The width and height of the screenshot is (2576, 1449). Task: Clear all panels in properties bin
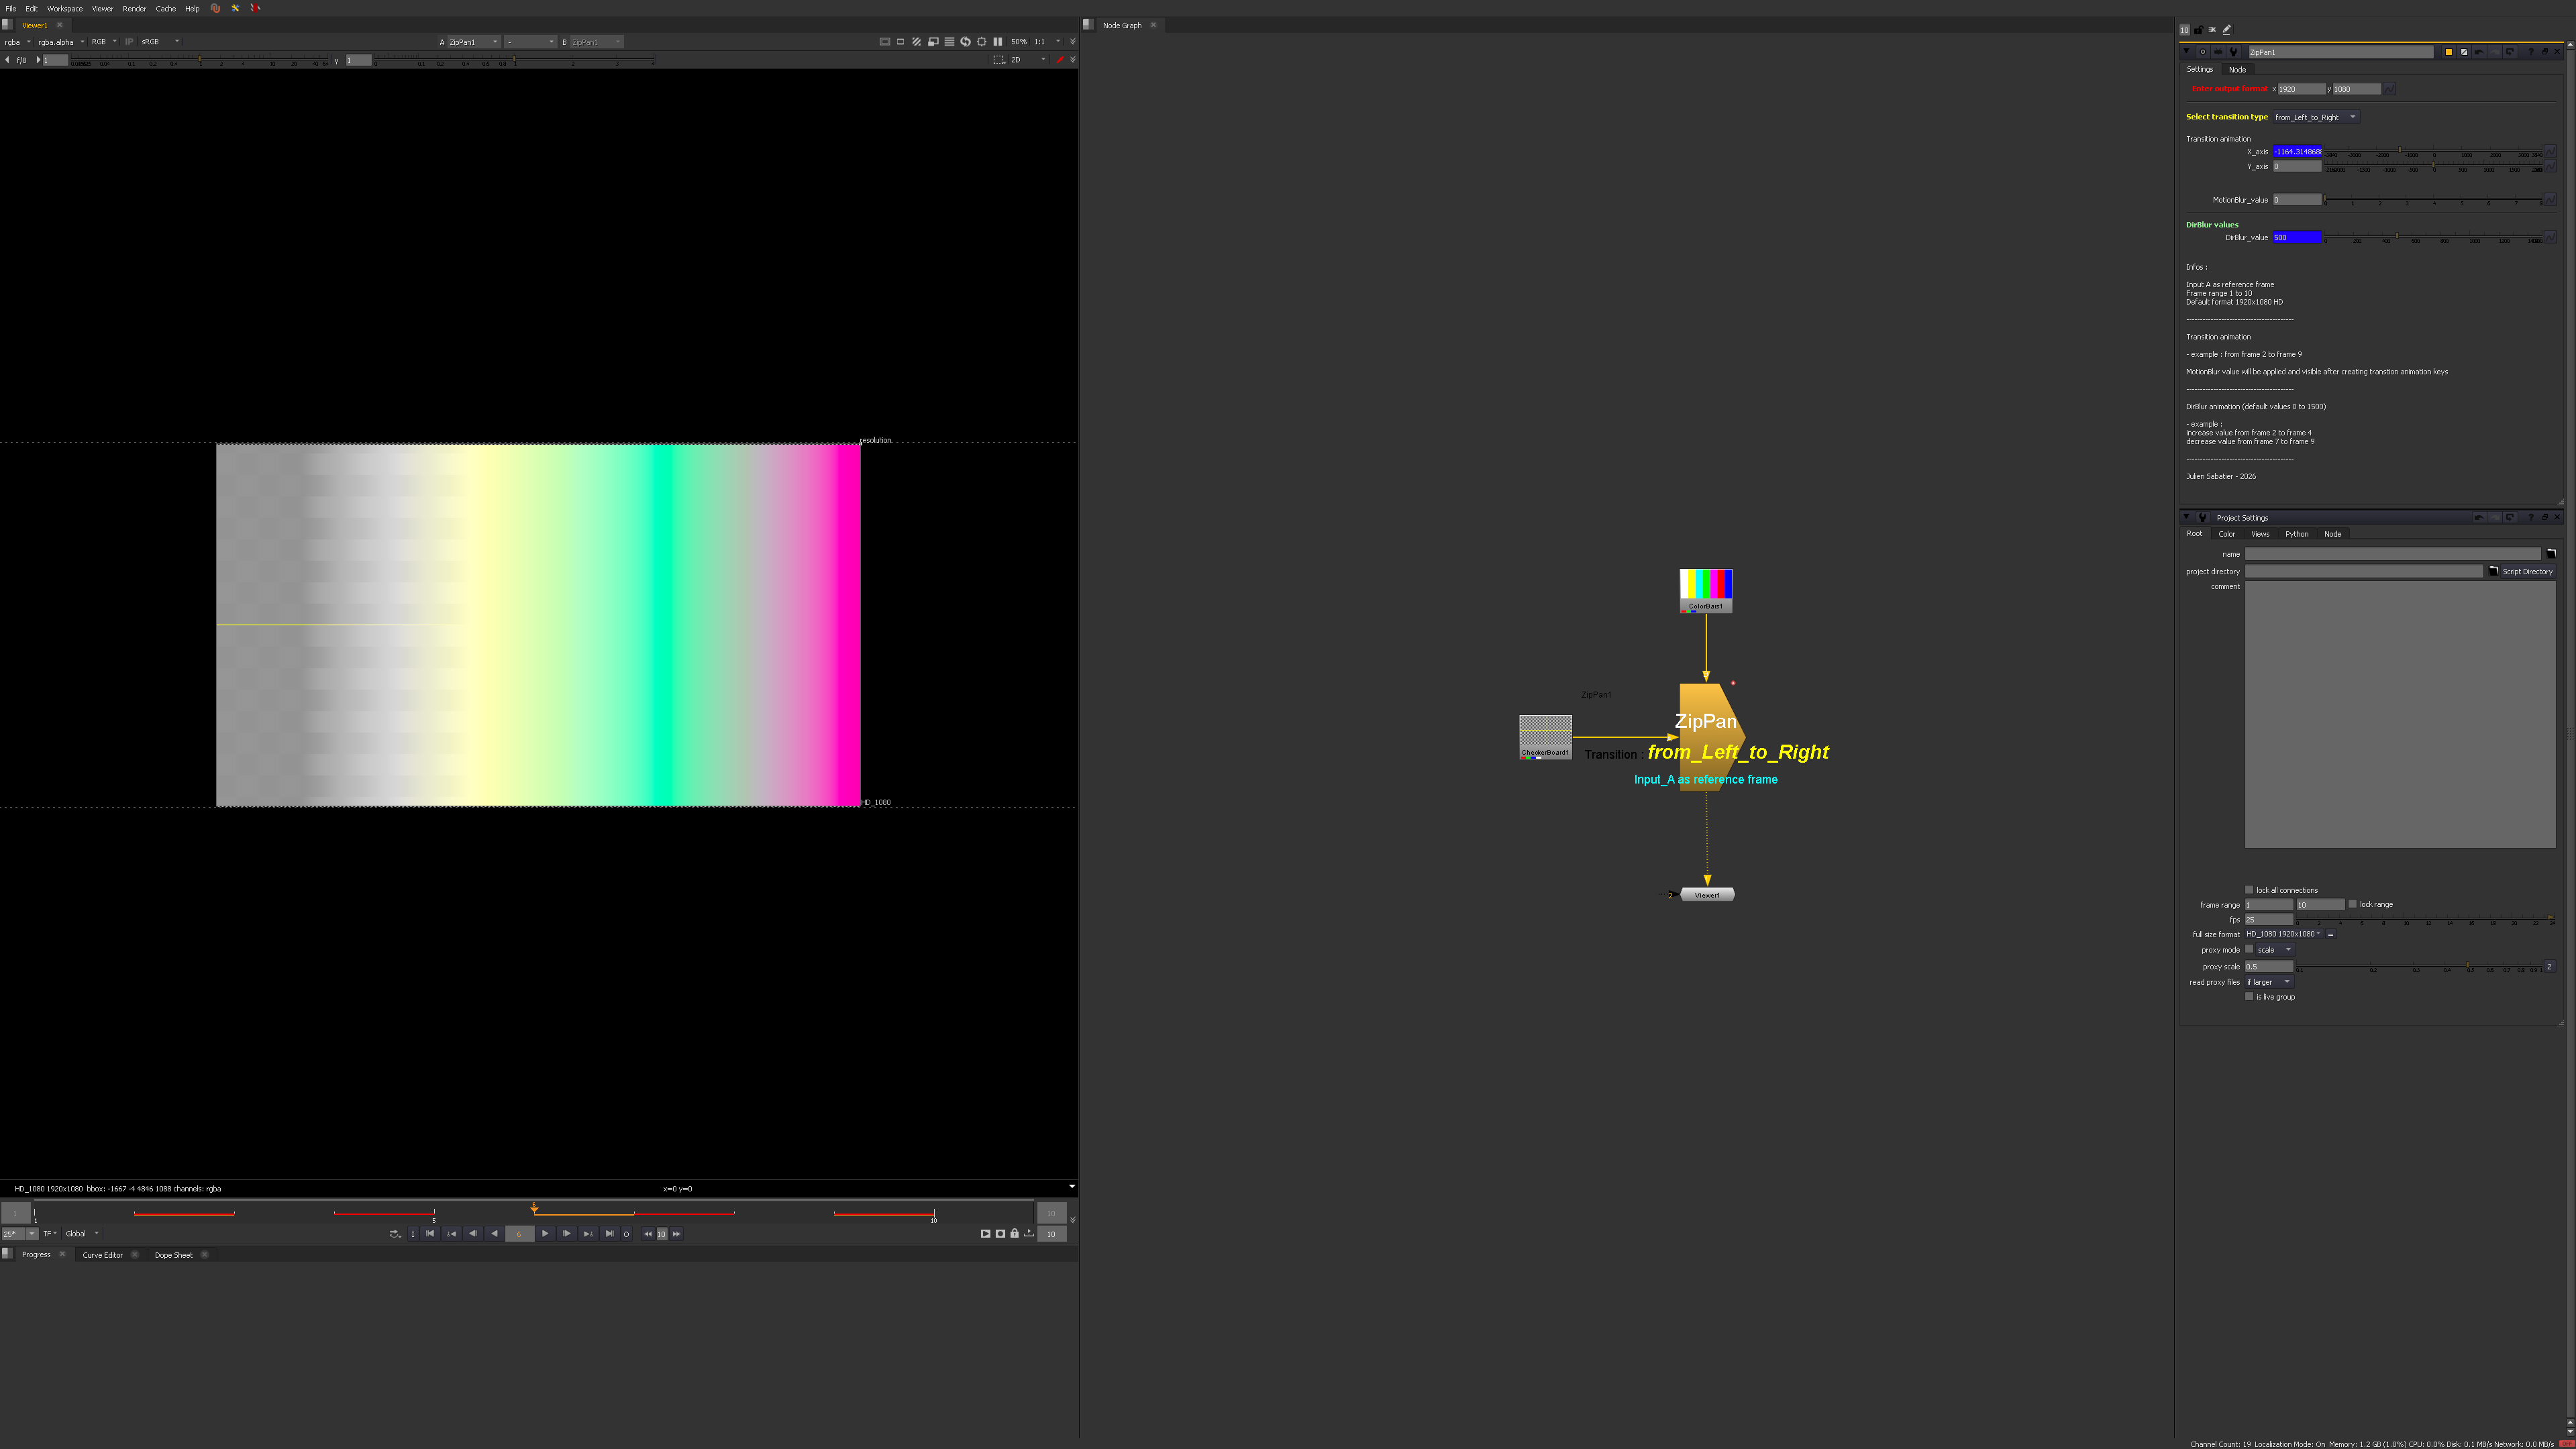pyautogui.click(x=2212, y=29)
